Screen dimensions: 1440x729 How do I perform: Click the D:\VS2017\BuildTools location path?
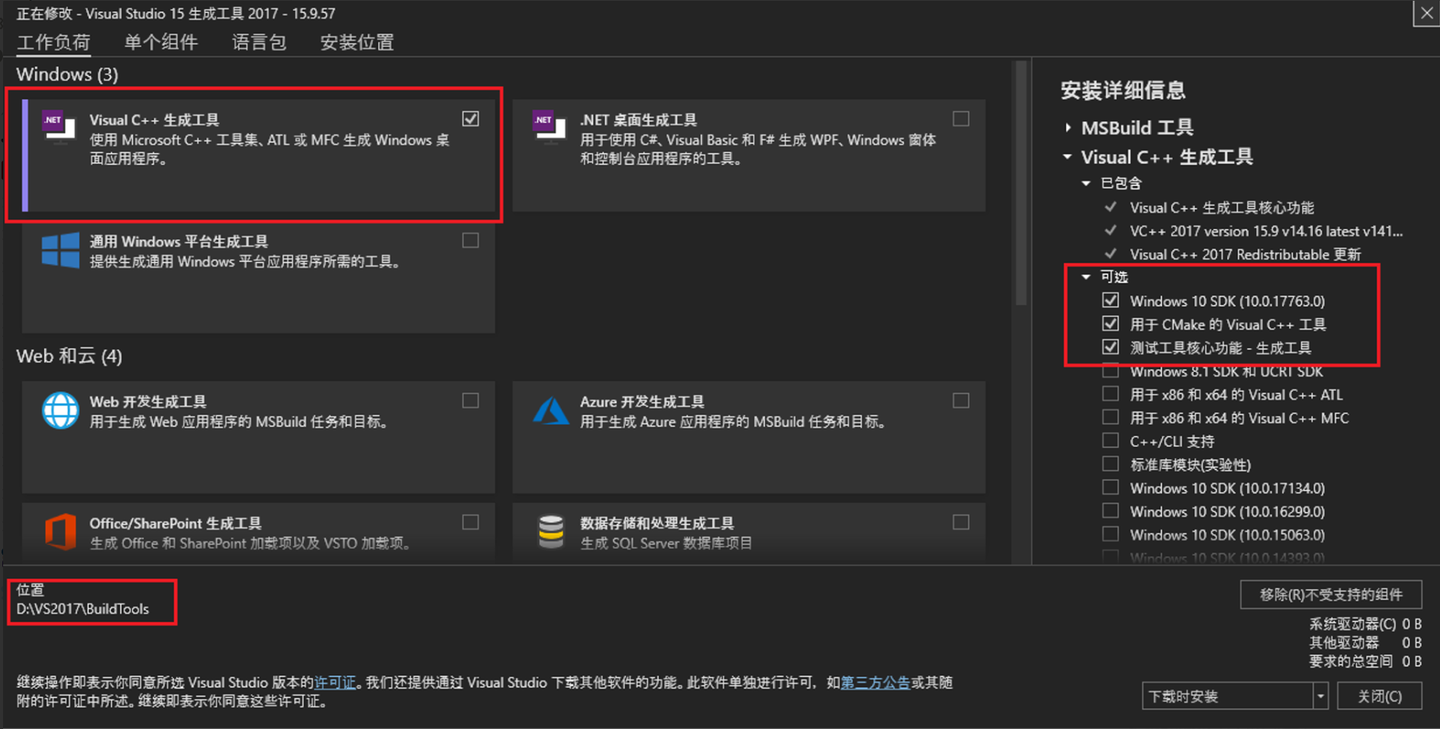coord(83,608)
